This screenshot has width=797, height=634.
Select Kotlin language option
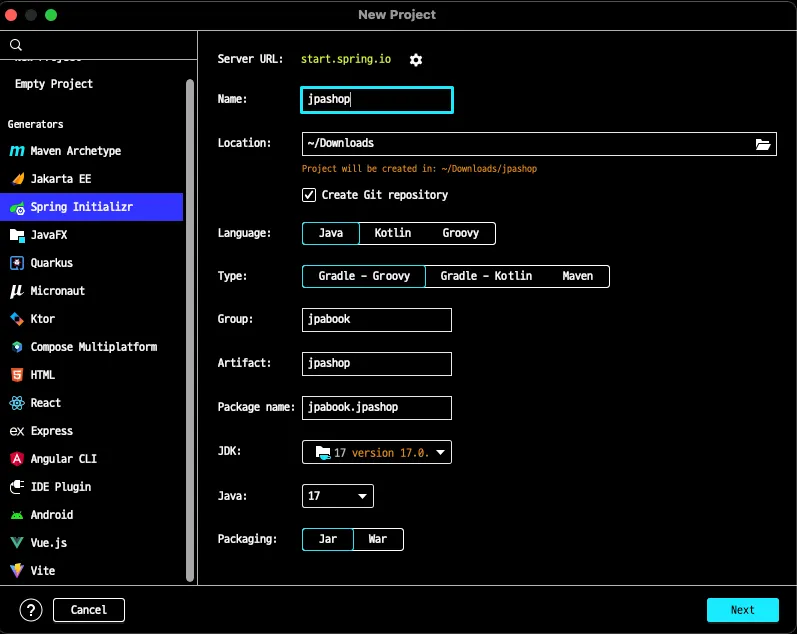tap(392, 233)
